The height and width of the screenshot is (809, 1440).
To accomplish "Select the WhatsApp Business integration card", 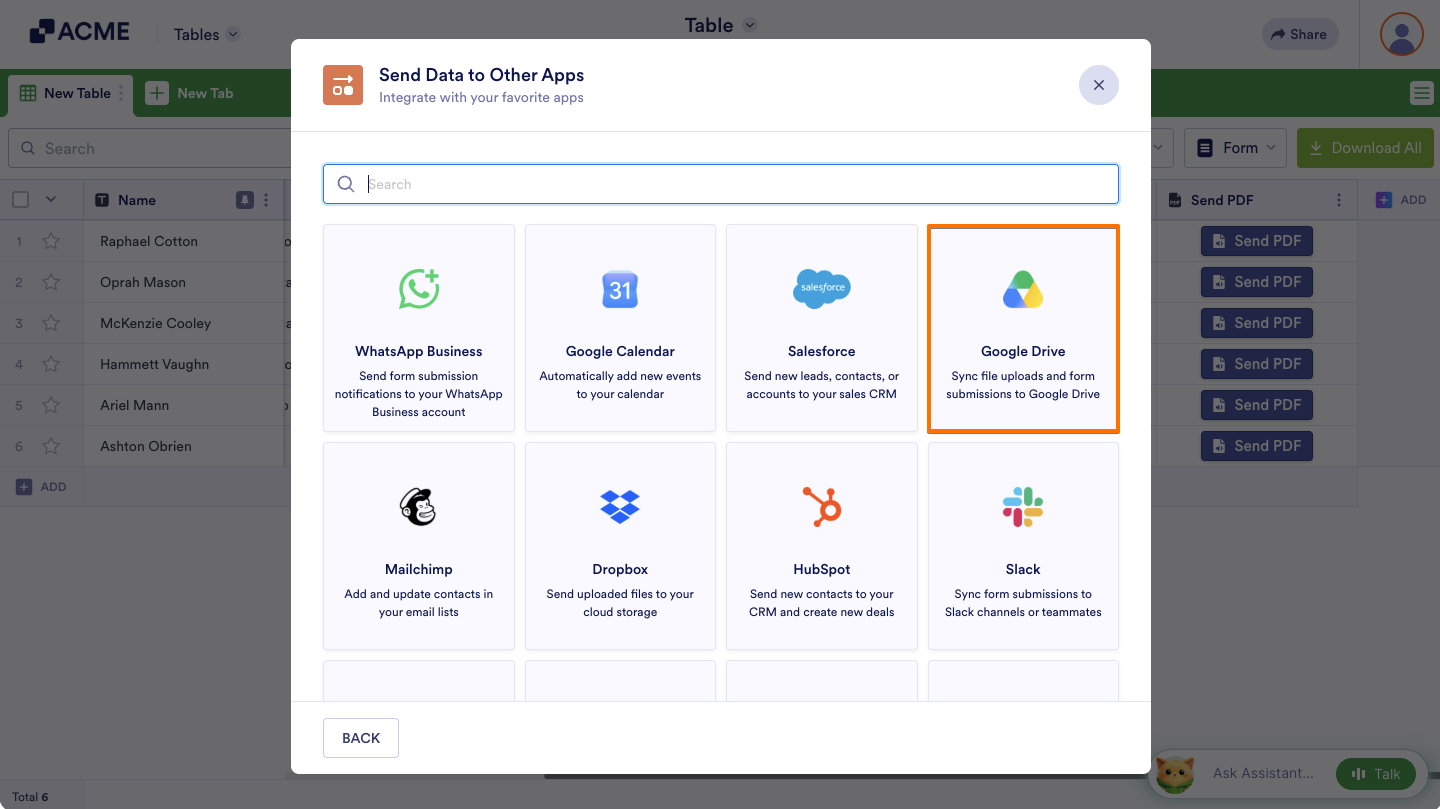I will (x=418, y=328).
